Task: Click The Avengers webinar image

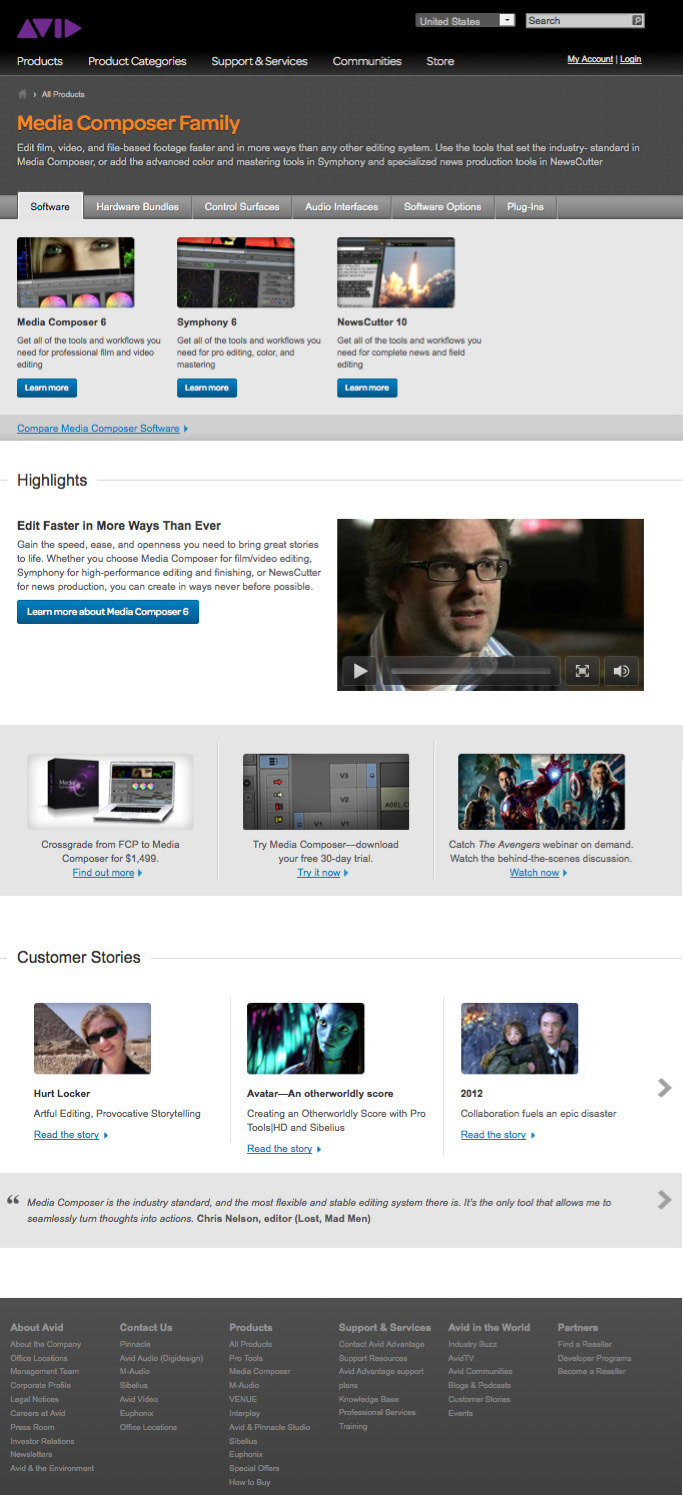Action: pyautogui.click(x=541, y=791)
